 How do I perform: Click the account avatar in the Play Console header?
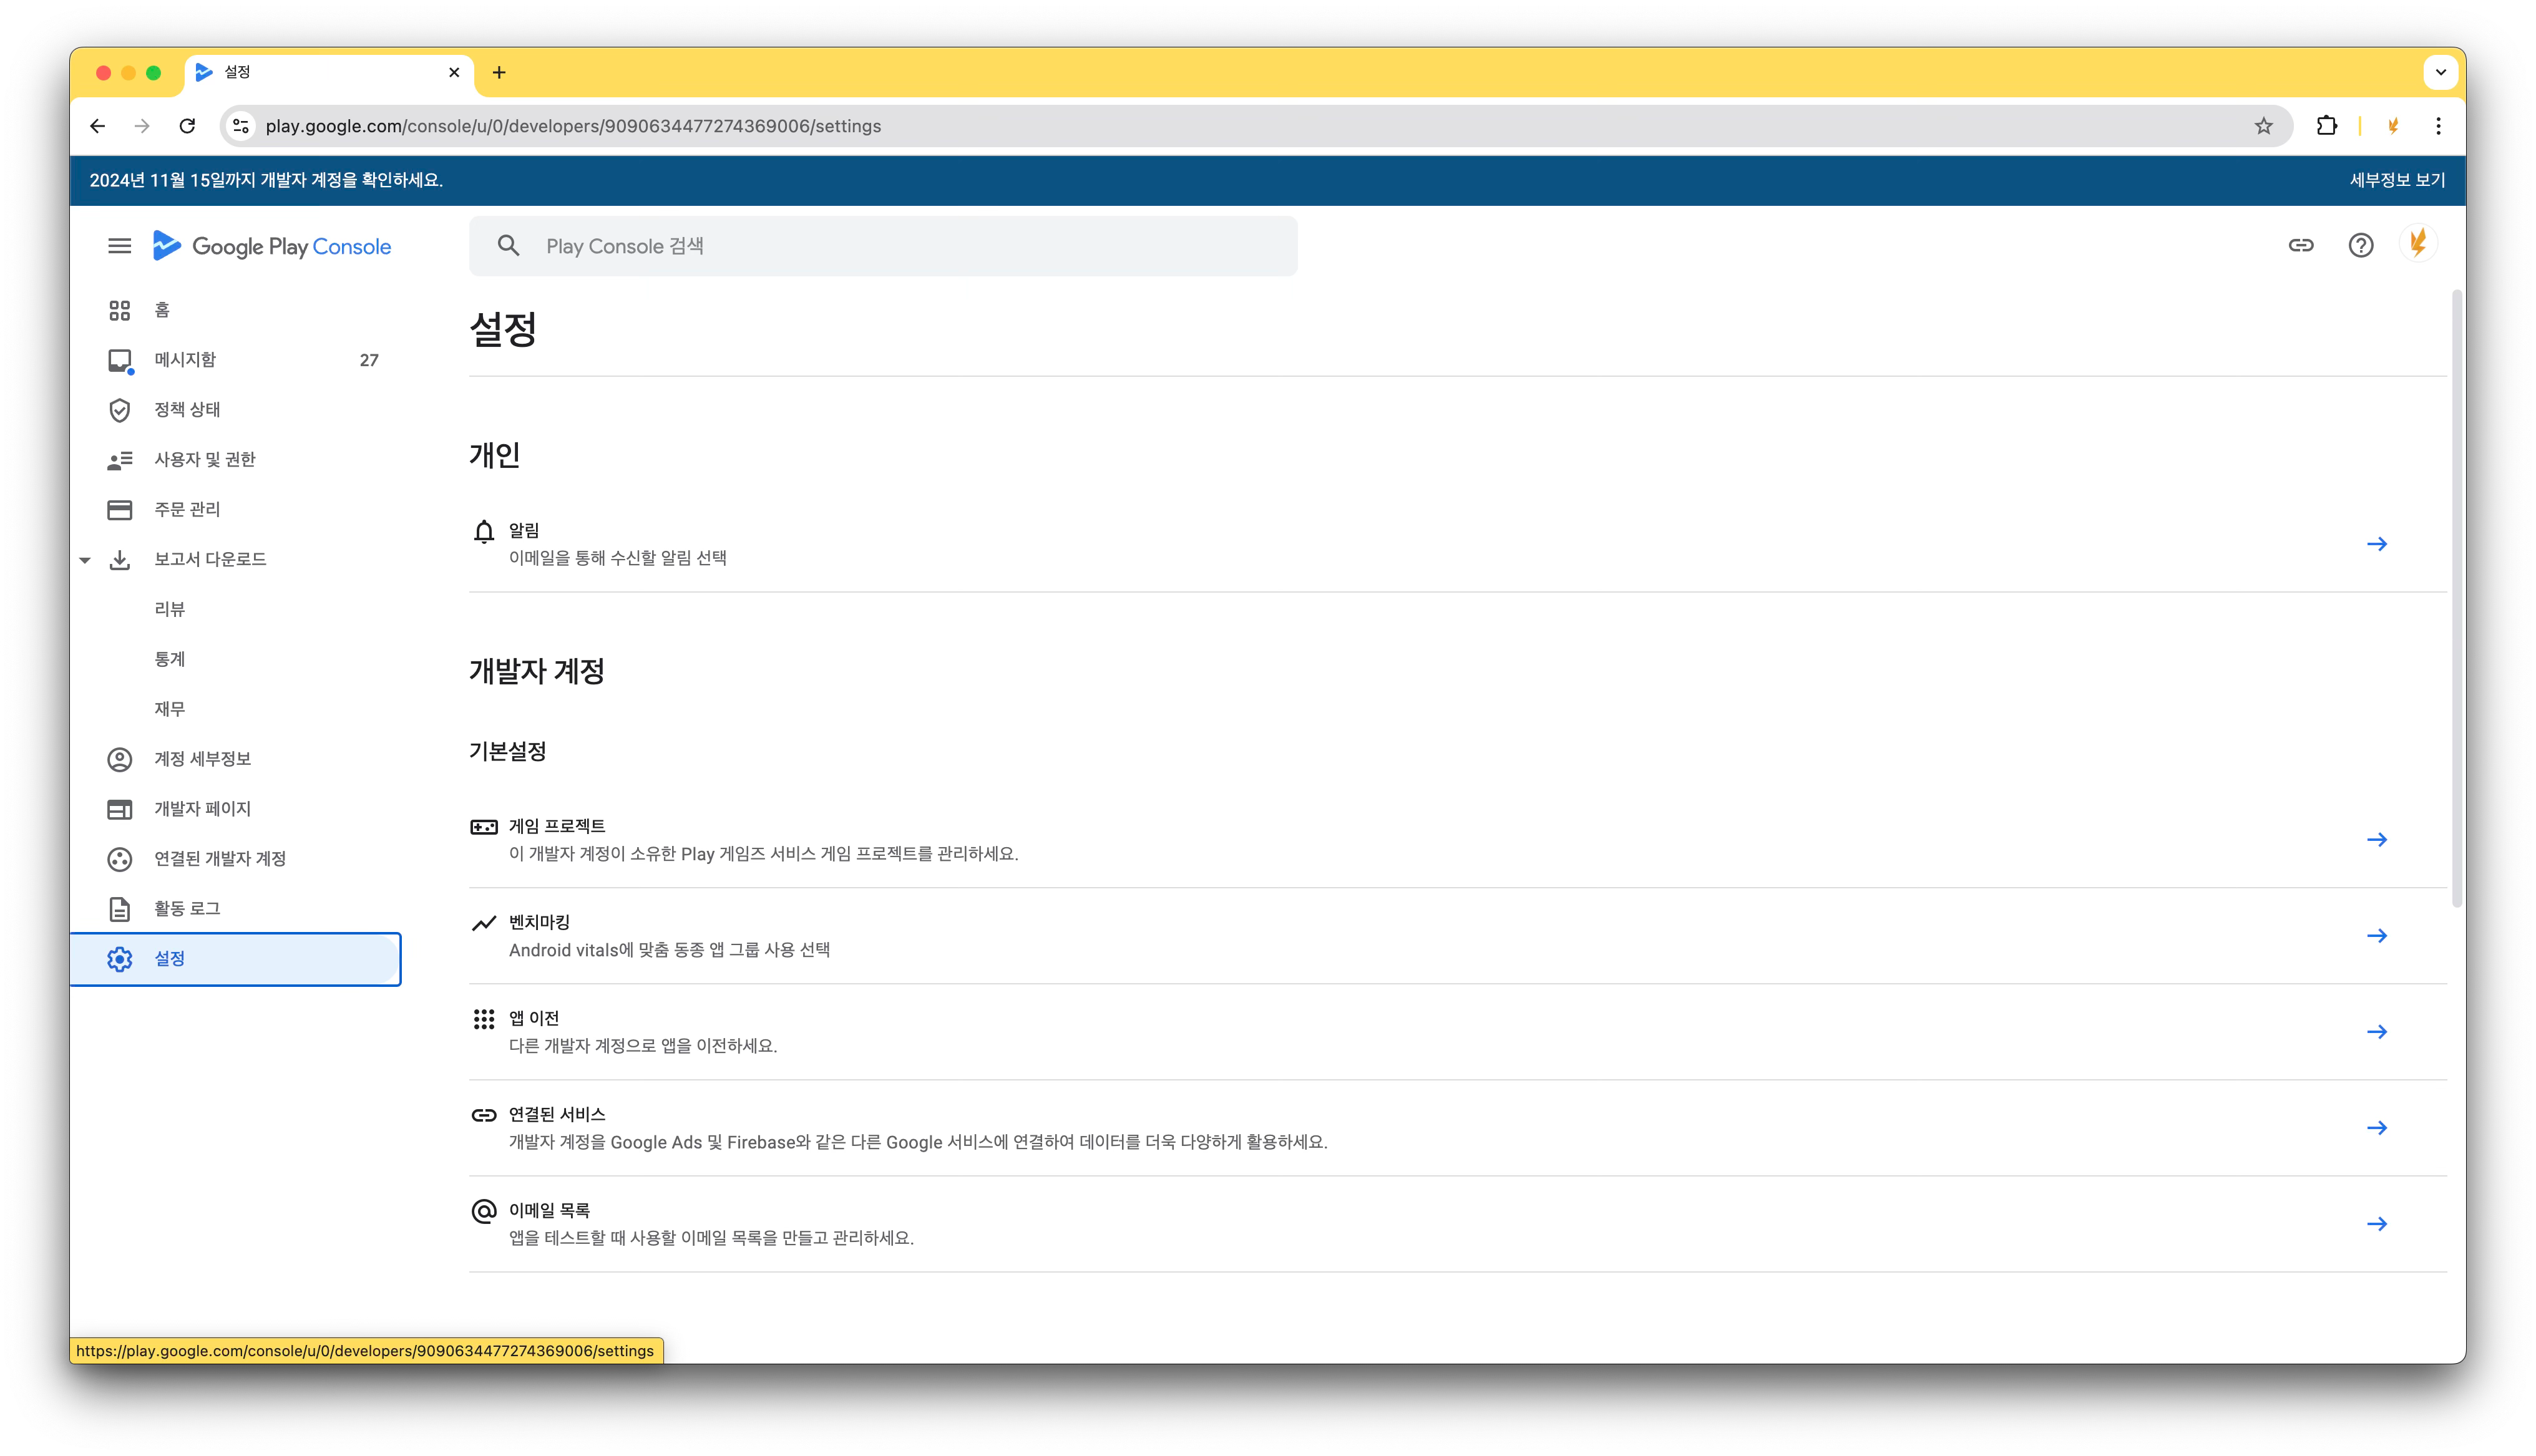(2418, 244)
